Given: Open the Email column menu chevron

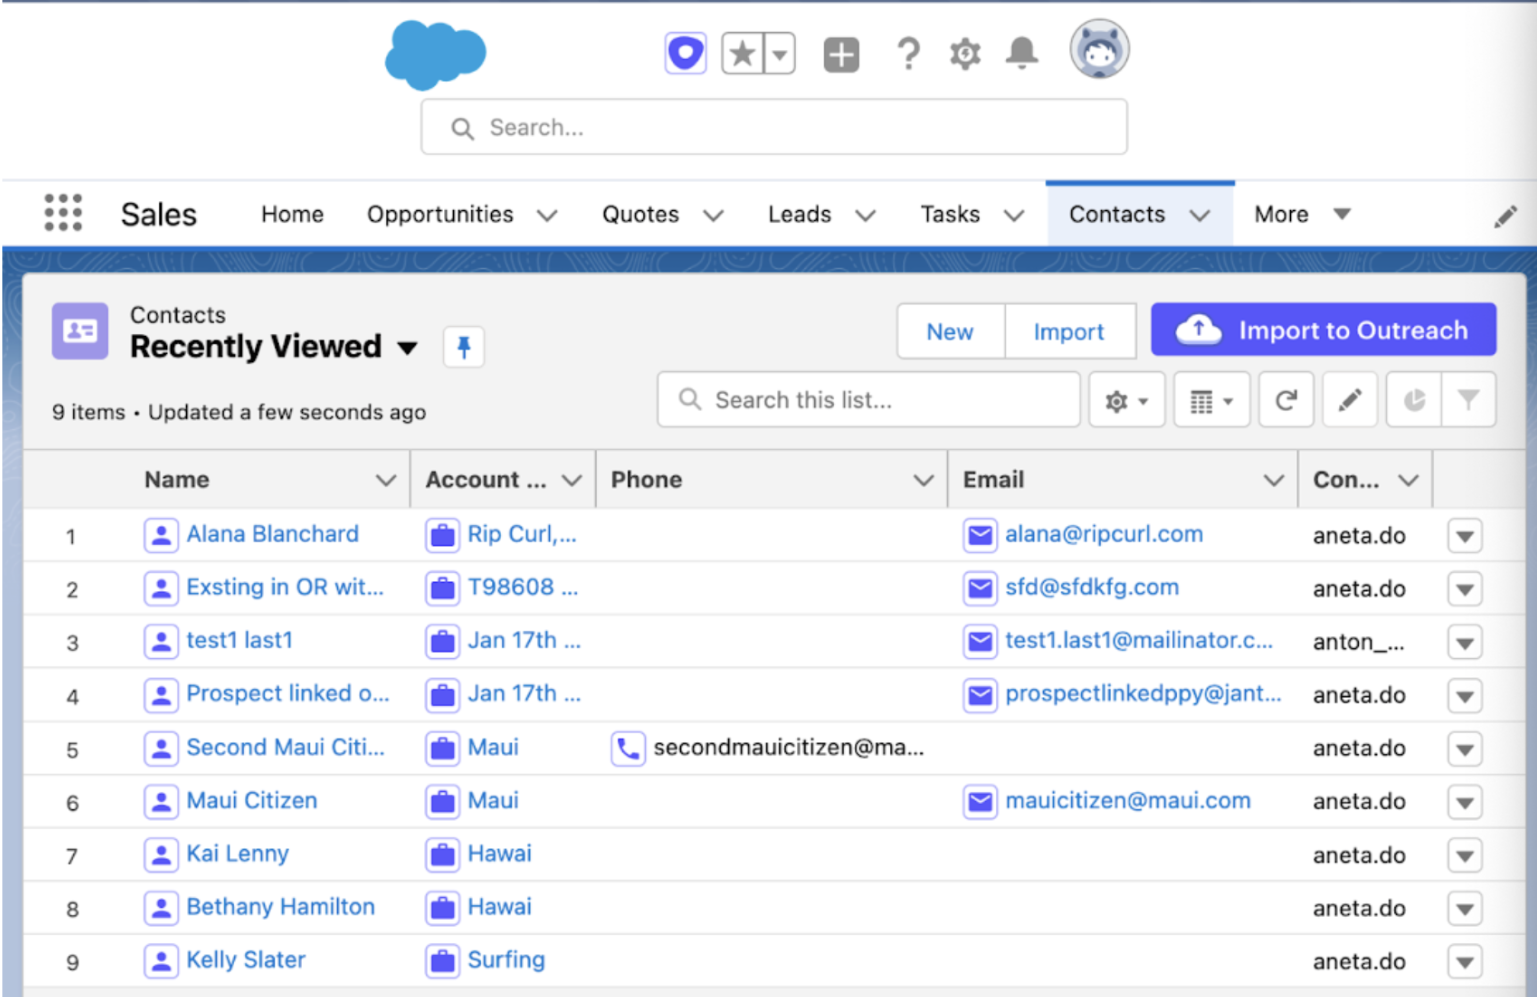Looking at the screenshot, I should [x=1274, y=480].
